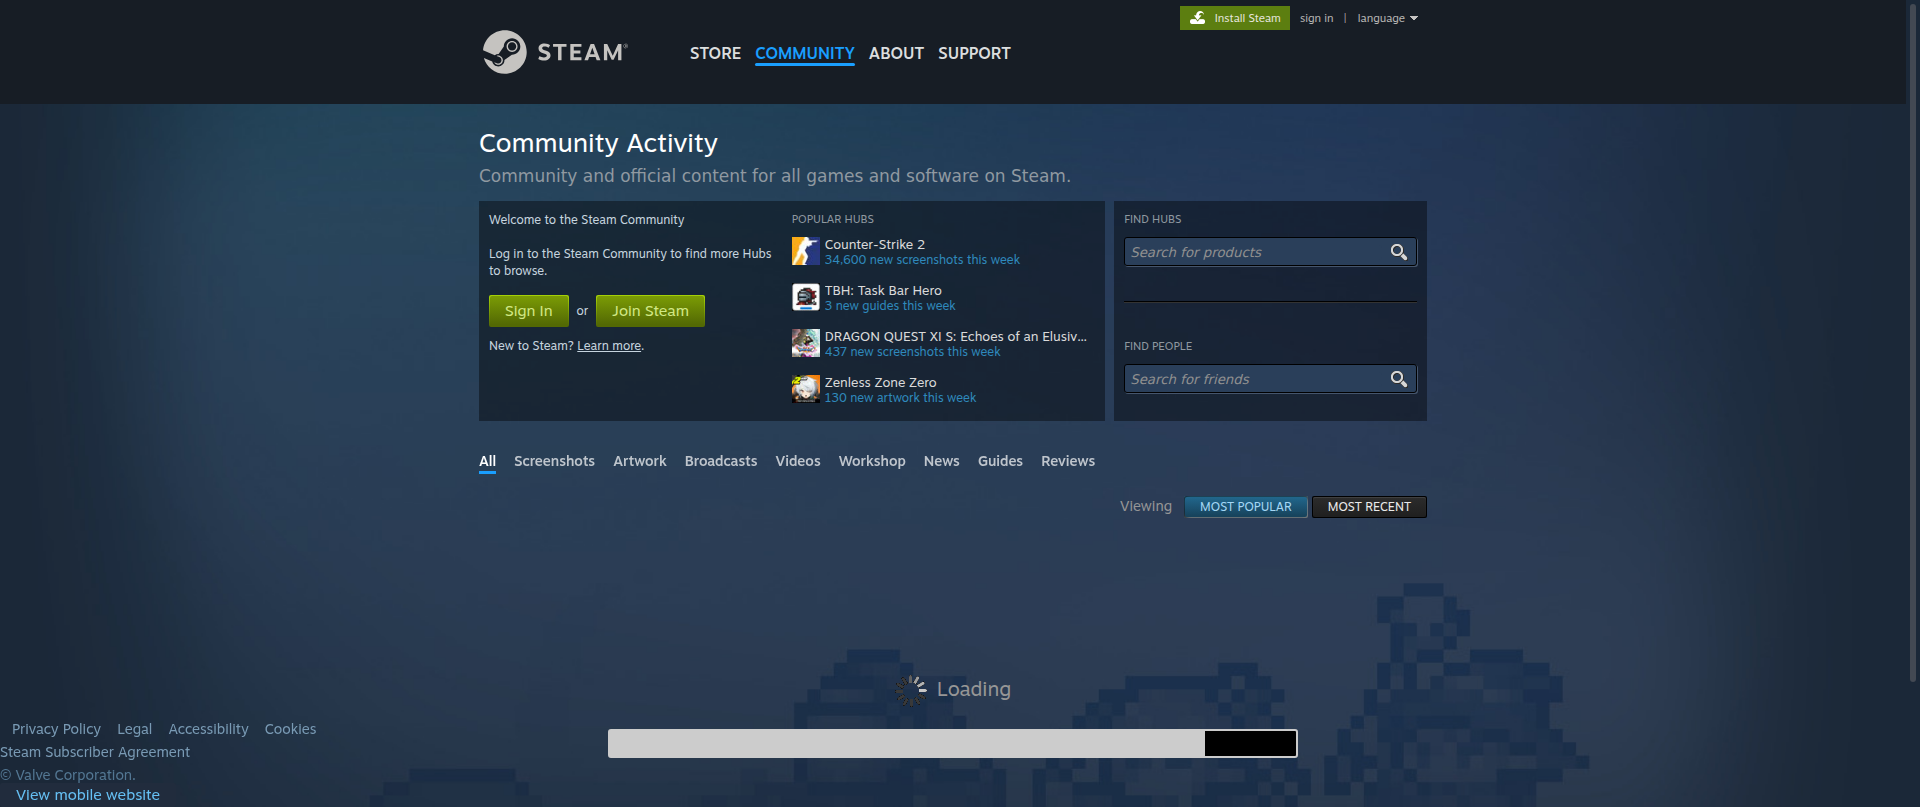Switch to the Artwork tab
This screenshot has width=1920, height=807.
pyautogui.click(x=640, y=461)
